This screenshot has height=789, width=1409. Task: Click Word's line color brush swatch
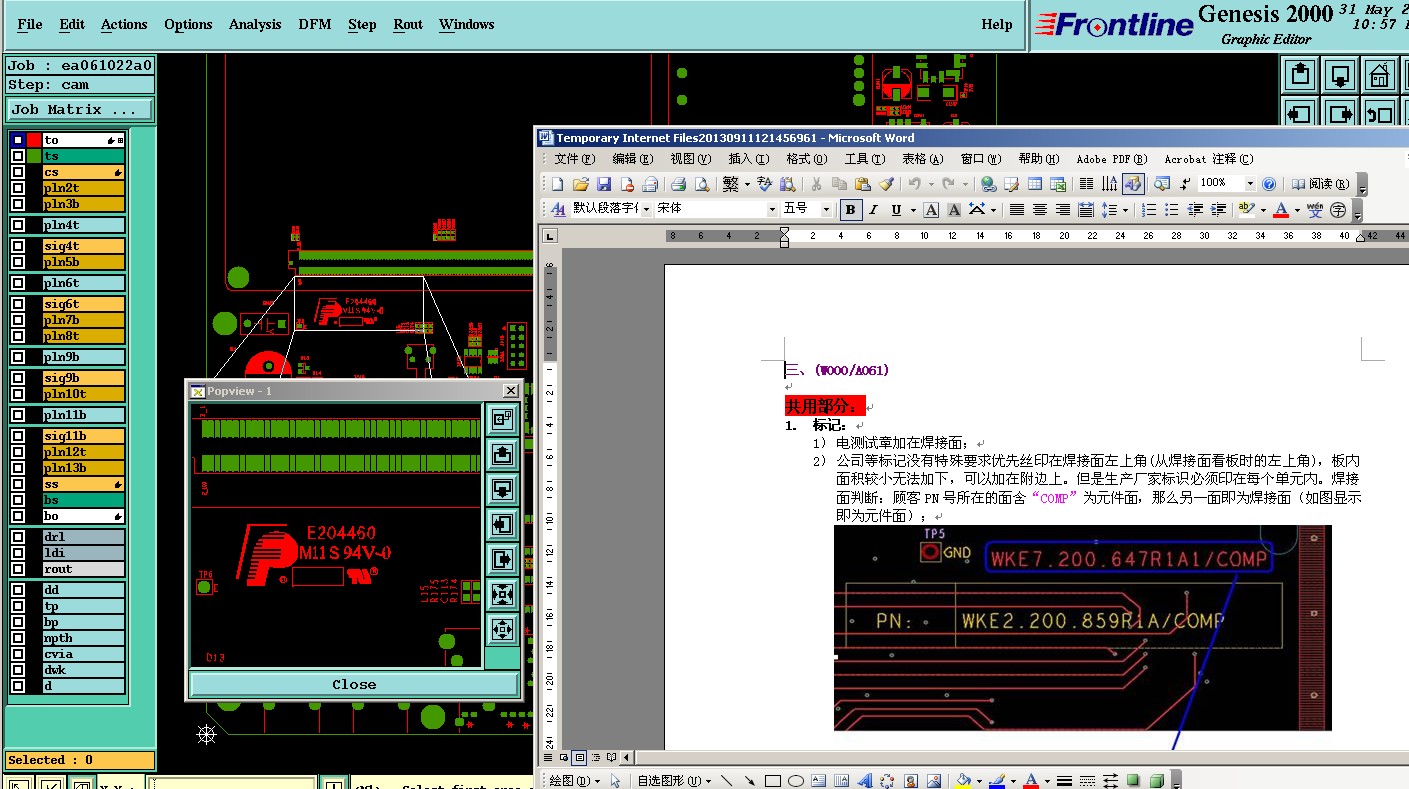pyautogui.click(x=997, y=781)
